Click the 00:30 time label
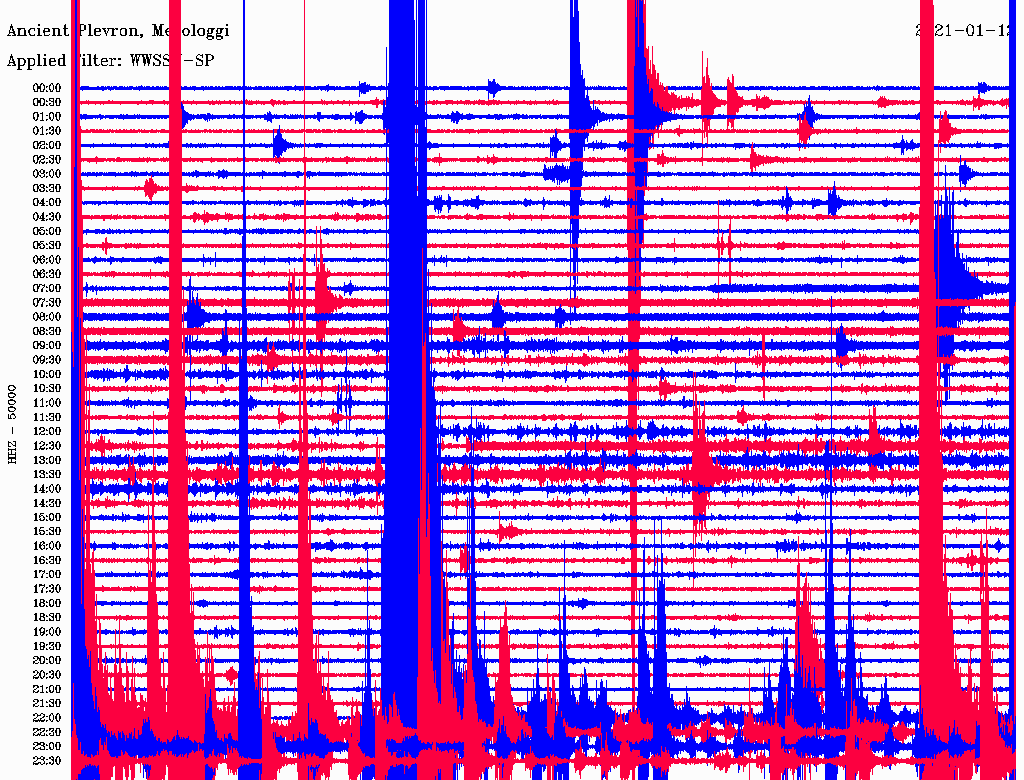This screenshot has height=780, width=1024. tap(47, 102)
